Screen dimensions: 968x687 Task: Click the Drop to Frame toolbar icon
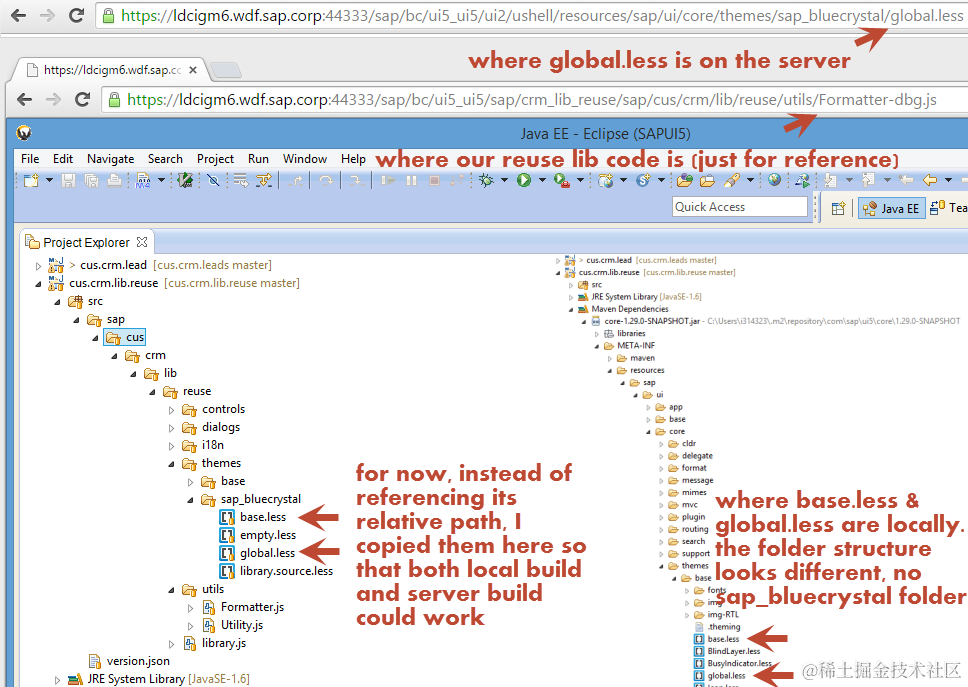pyautogui.click(x=241, y=180)
